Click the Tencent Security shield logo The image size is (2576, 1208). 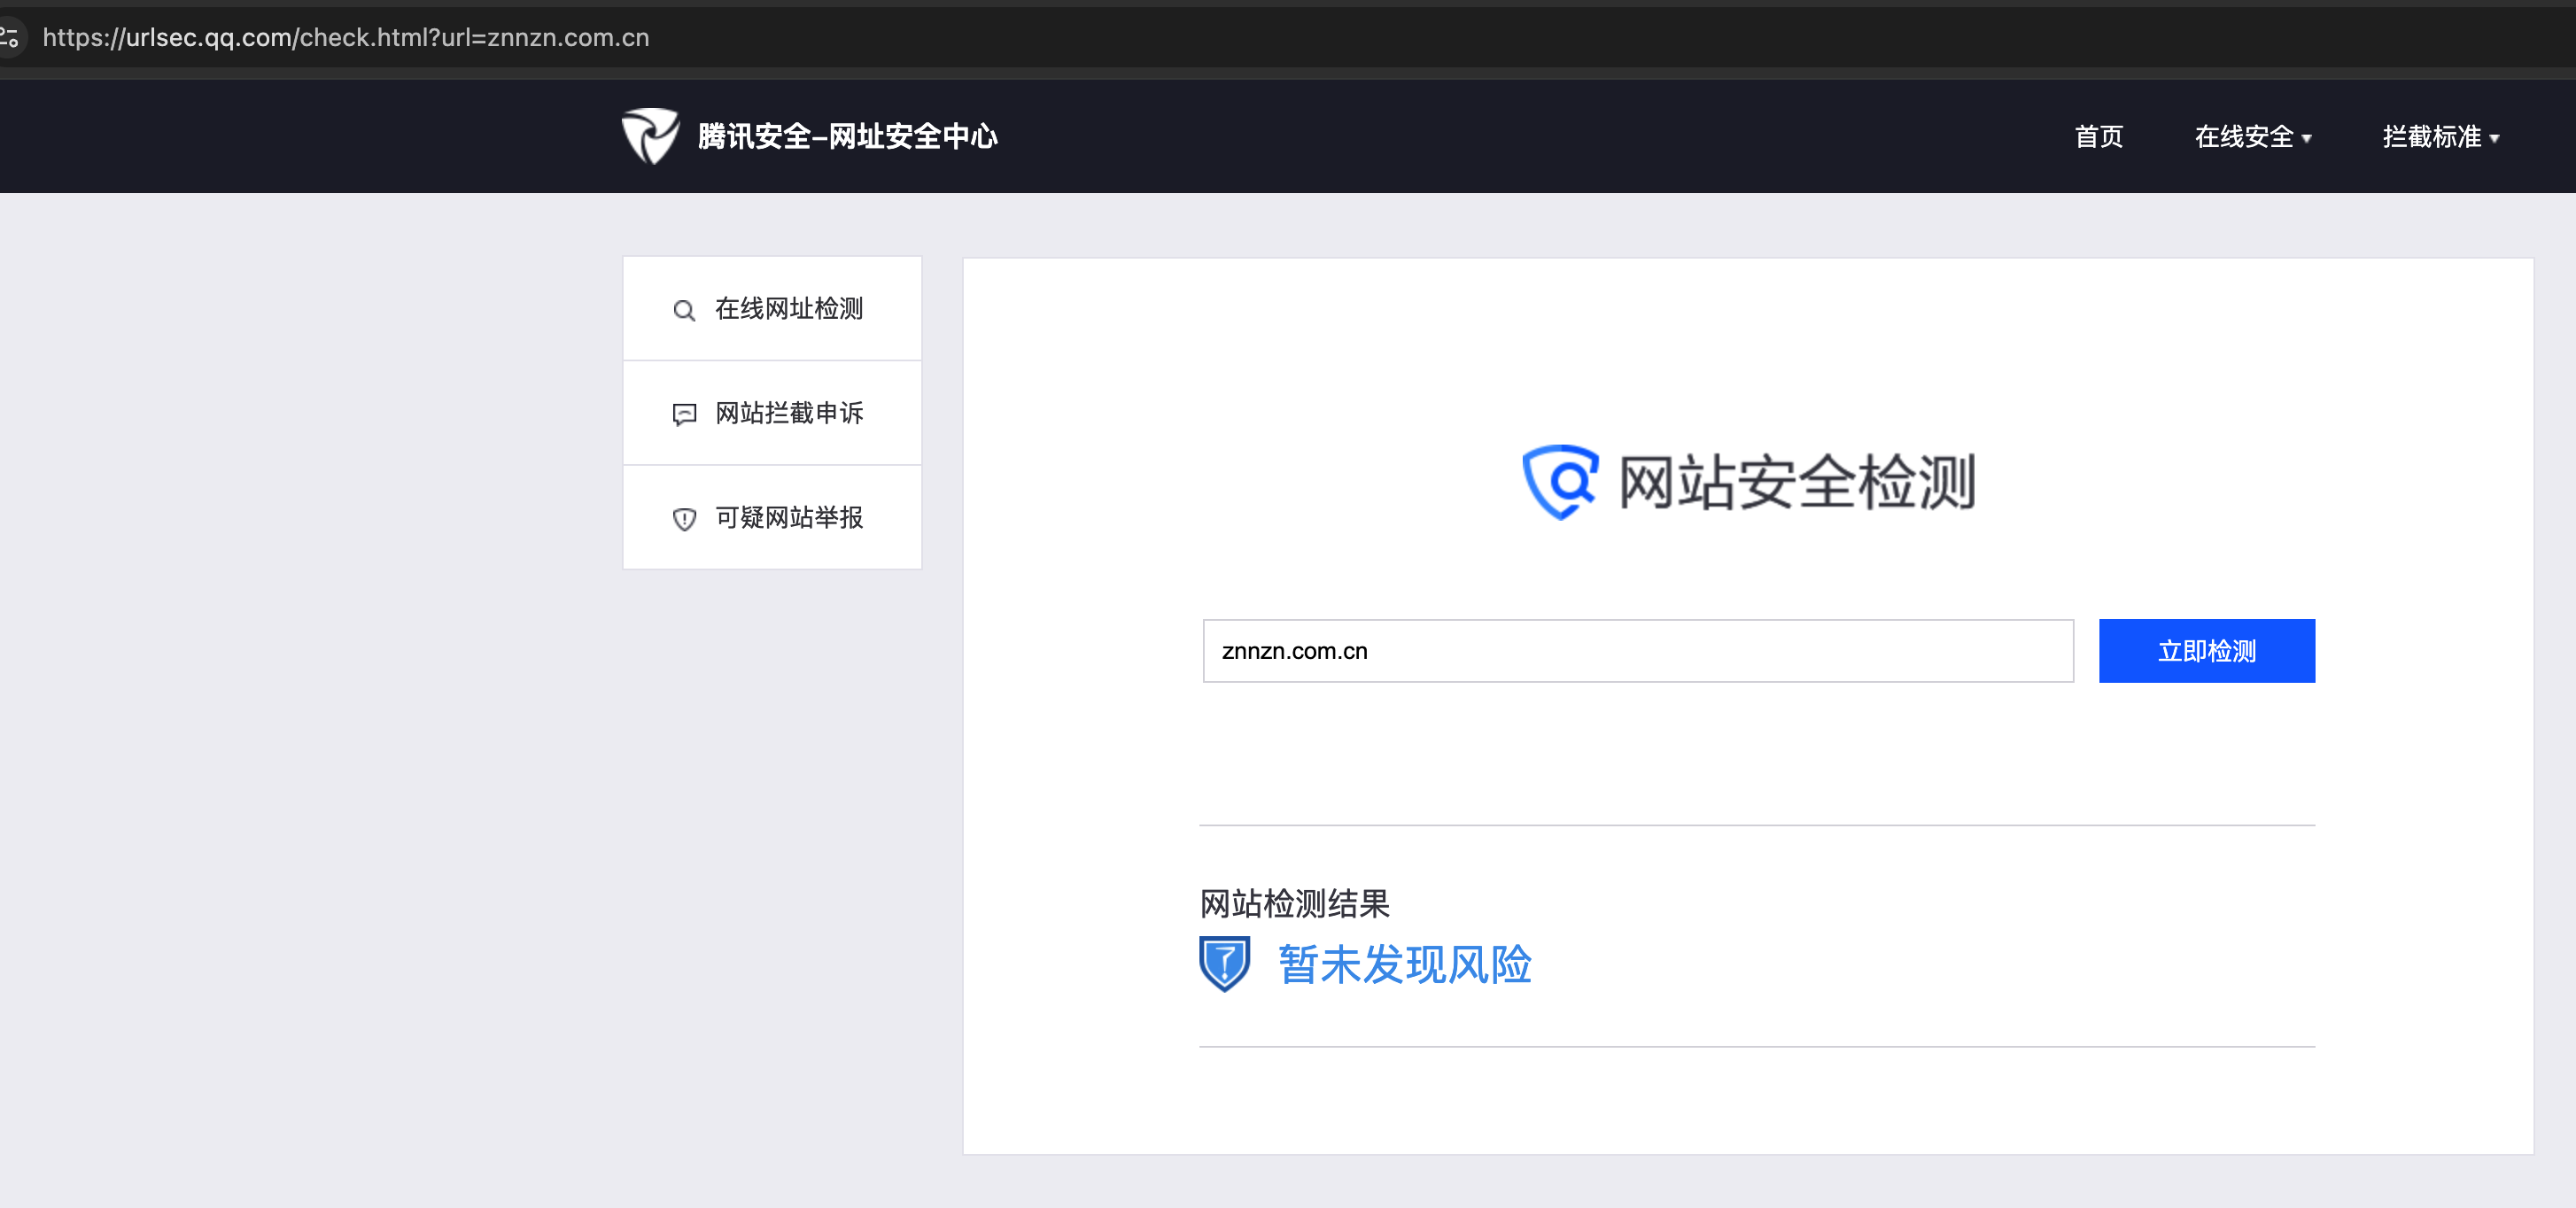(x=650, y=135)
